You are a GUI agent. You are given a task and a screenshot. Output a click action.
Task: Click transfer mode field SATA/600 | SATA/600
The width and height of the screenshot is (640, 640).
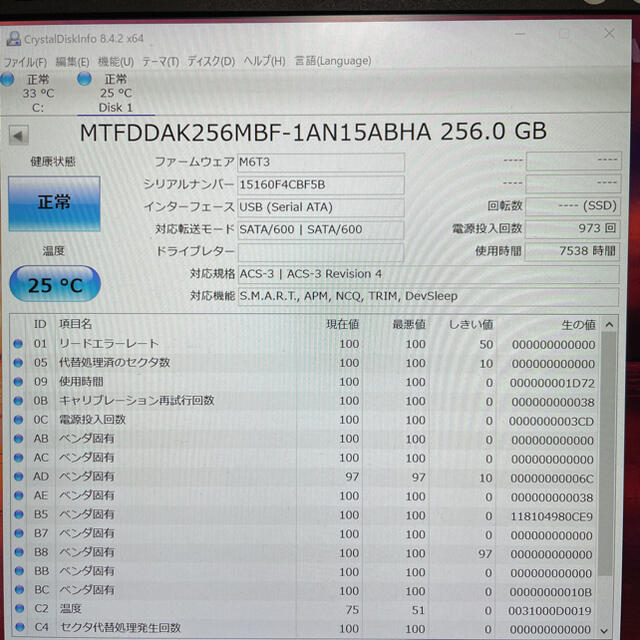(x=321, y=230)
